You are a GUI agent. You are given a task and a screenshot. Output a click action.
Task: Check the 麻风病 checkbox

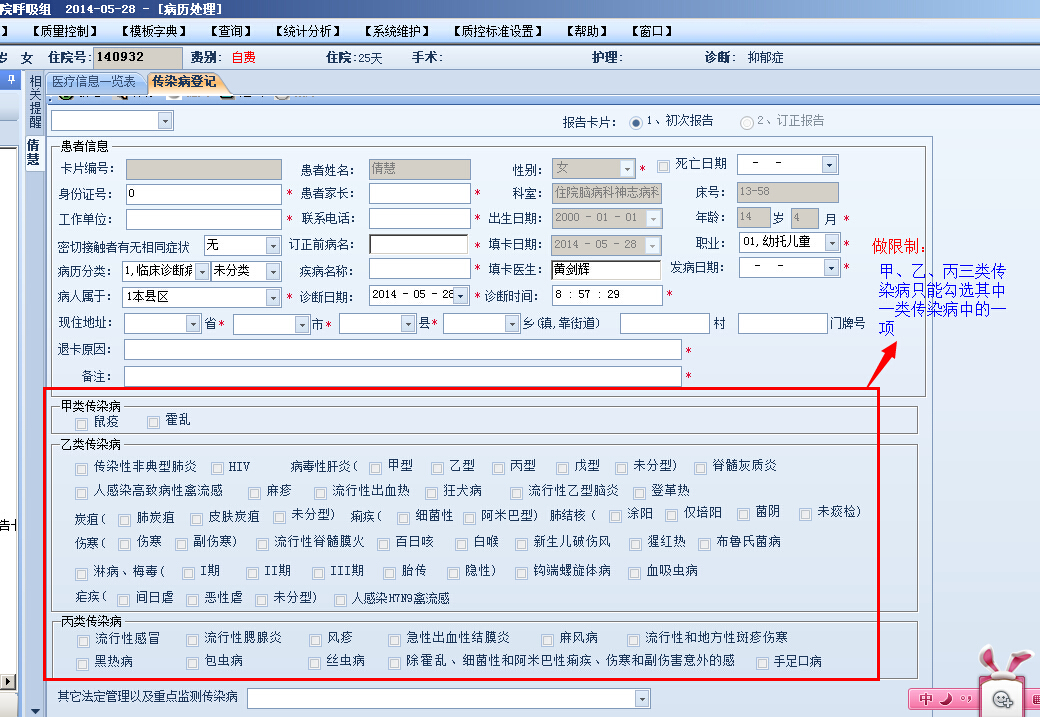click(x=547, y=640)
